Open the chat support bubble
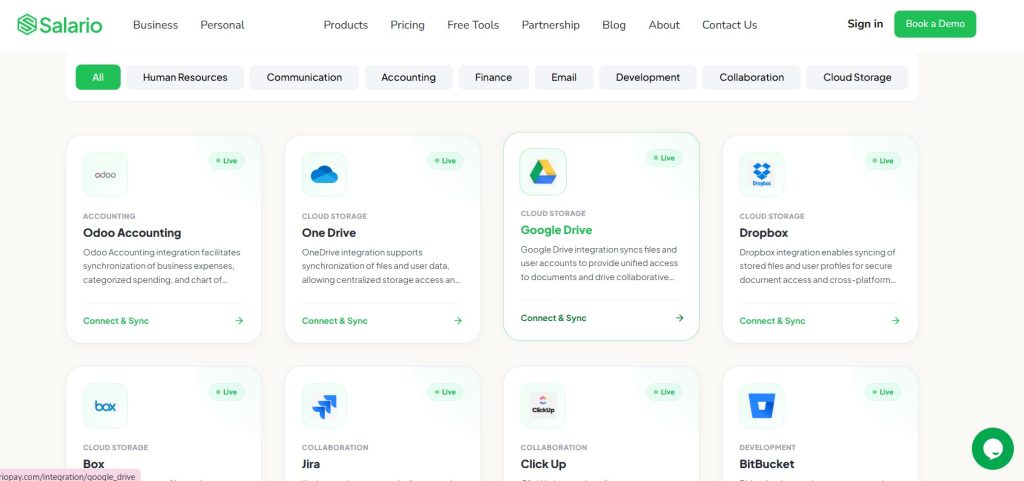Screen dimensions: 1024x481 pos(992,448)
